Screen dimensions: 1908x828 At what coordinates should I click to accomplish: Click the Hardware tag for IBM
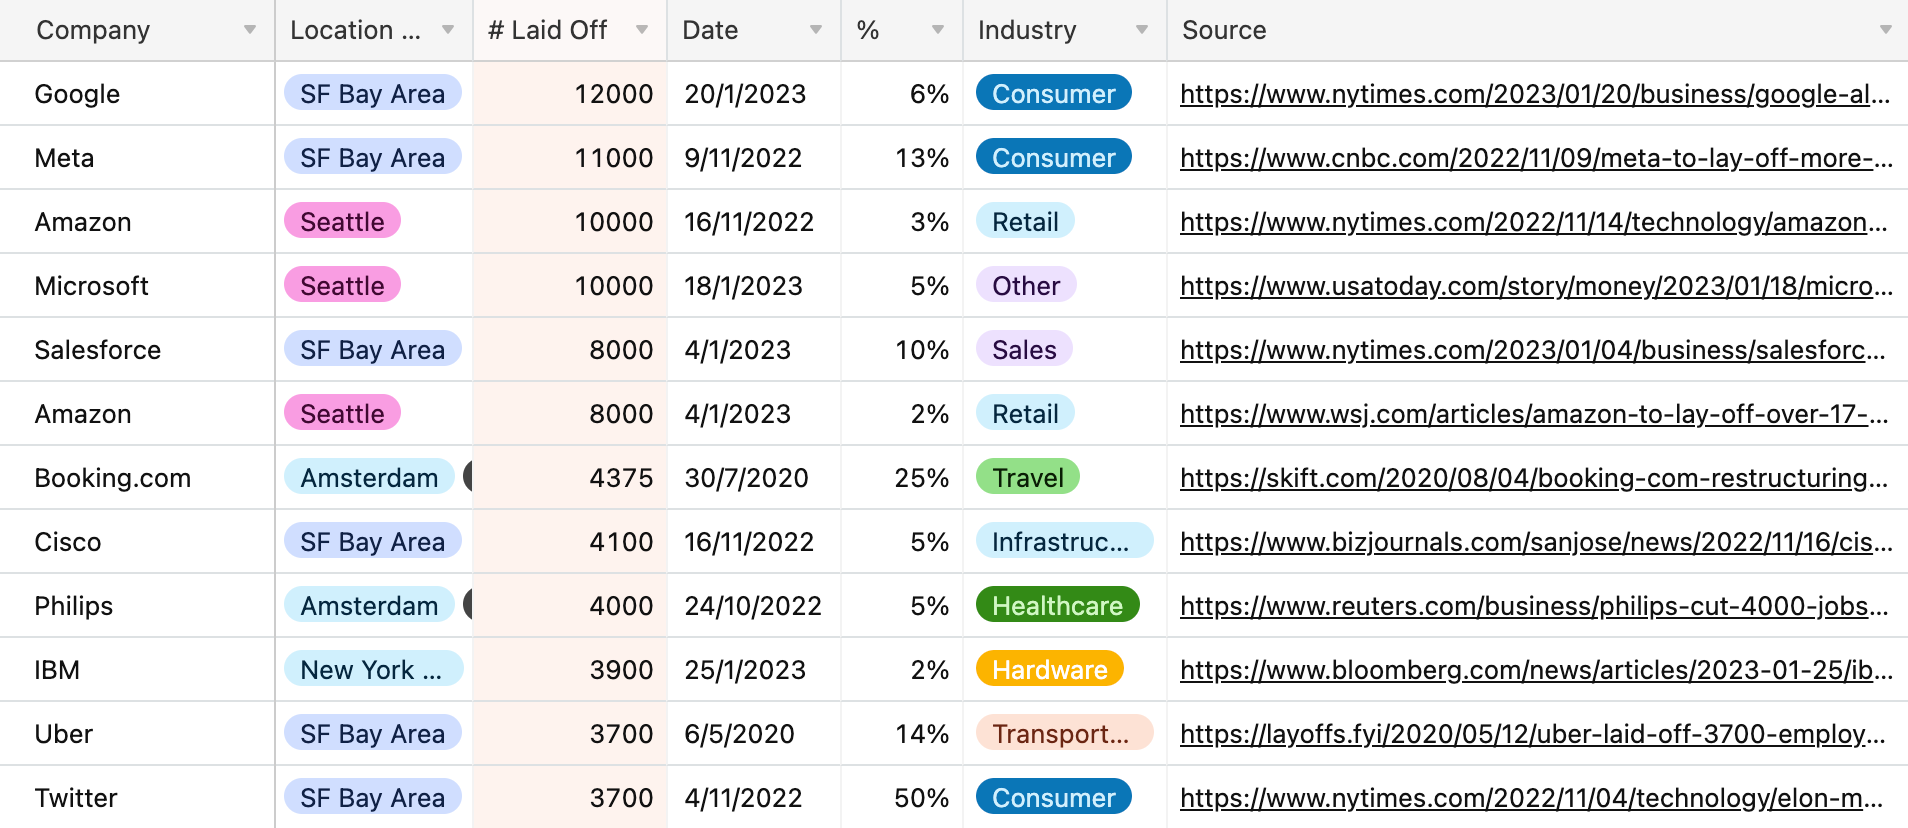1050,669
